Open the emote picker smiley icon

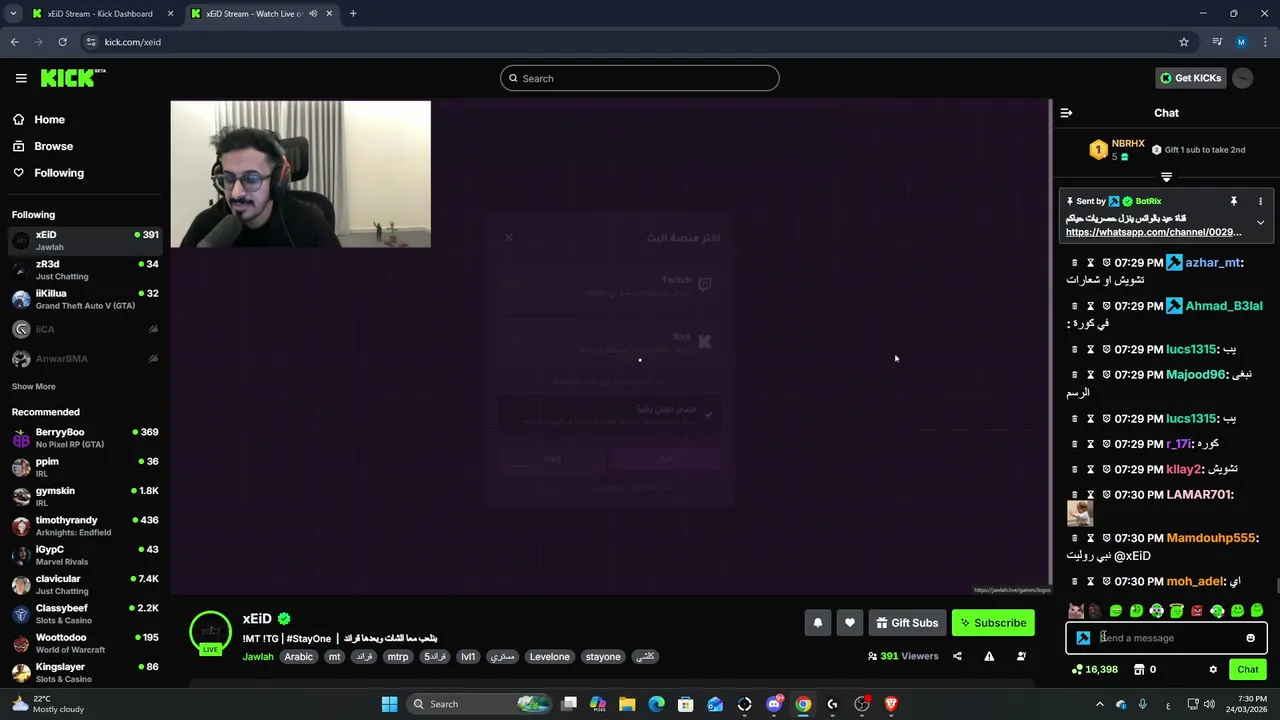1250,638
